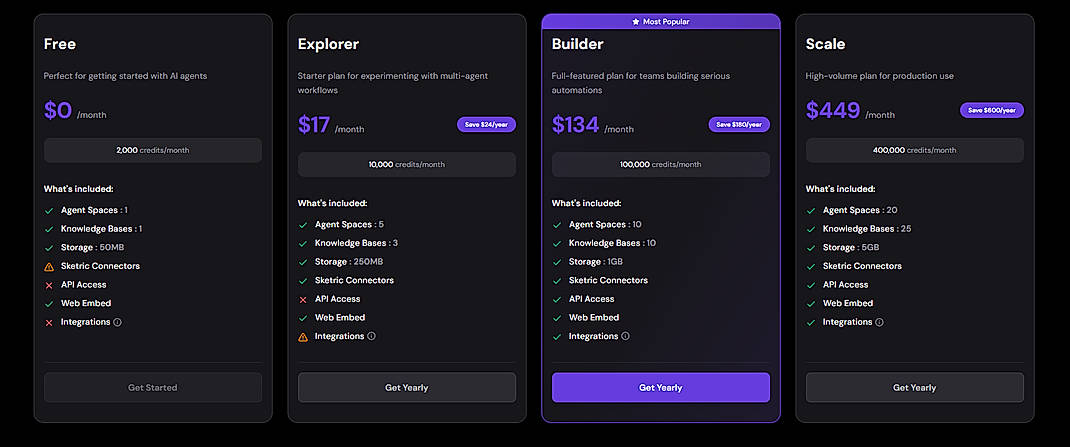Click Get Started on the Free plan
The height and width of the screenshot is (447, 1070).
pos(153,388)
